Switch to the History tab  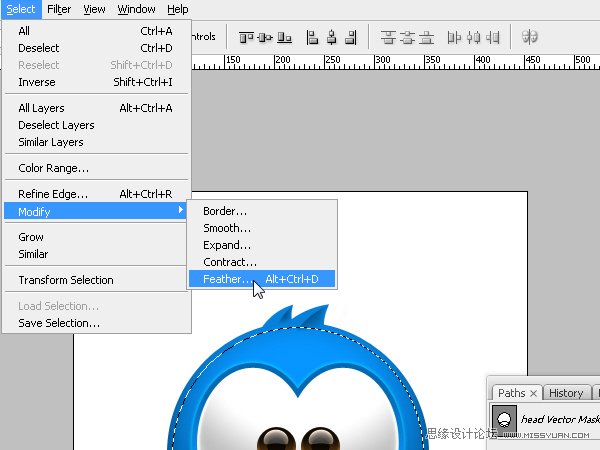pyautogui.click(x=566, y=393)
